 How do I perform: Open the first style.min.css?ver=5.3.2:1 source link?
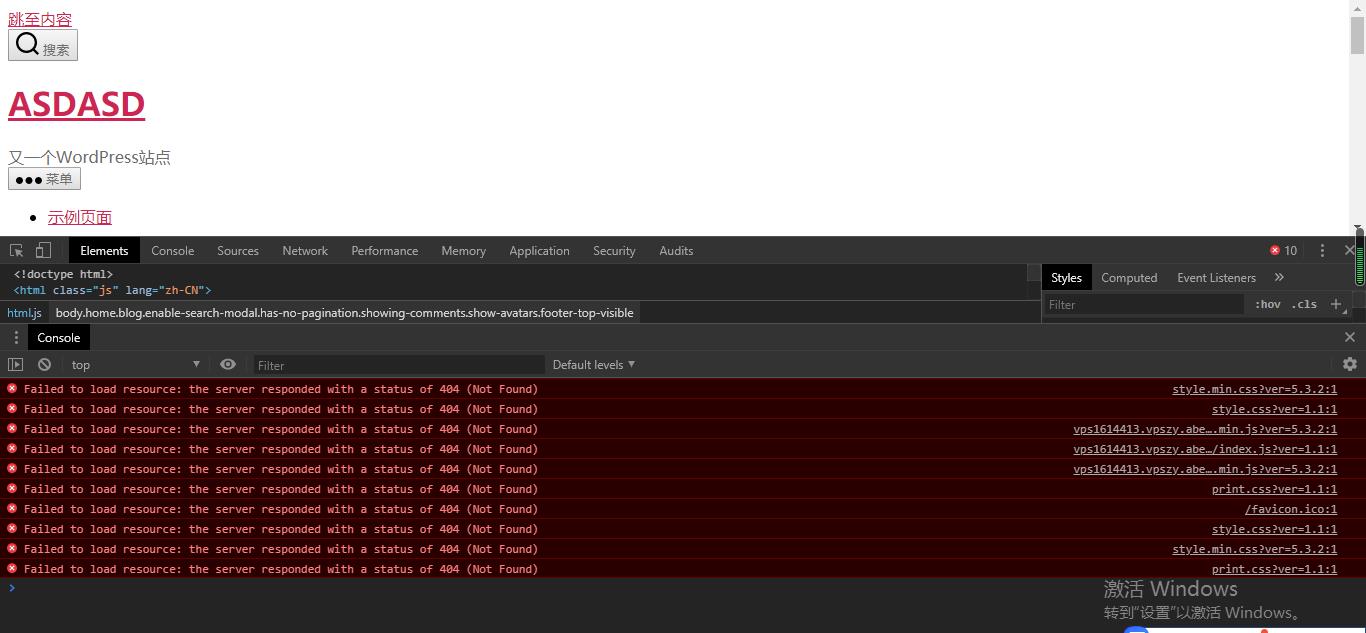[1254, 389]
